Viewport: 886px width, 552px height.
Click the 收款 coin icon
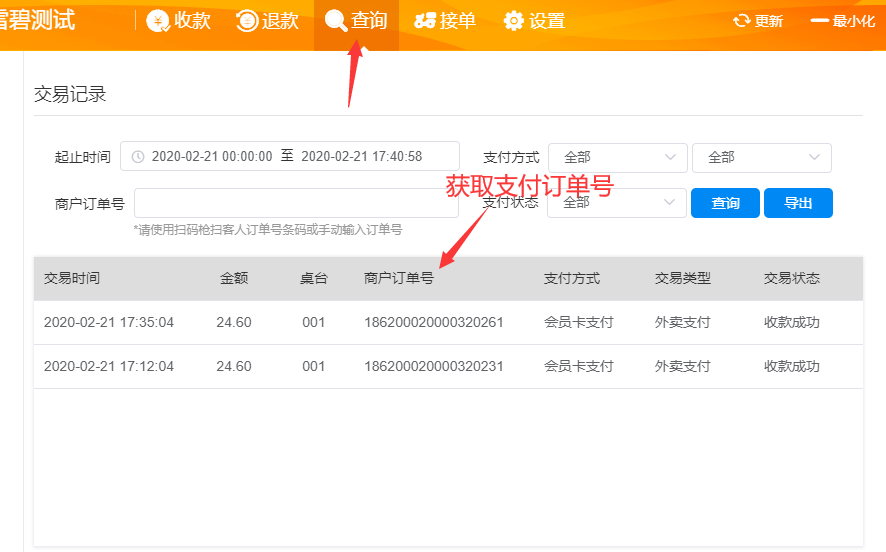[x=158, y=21]
